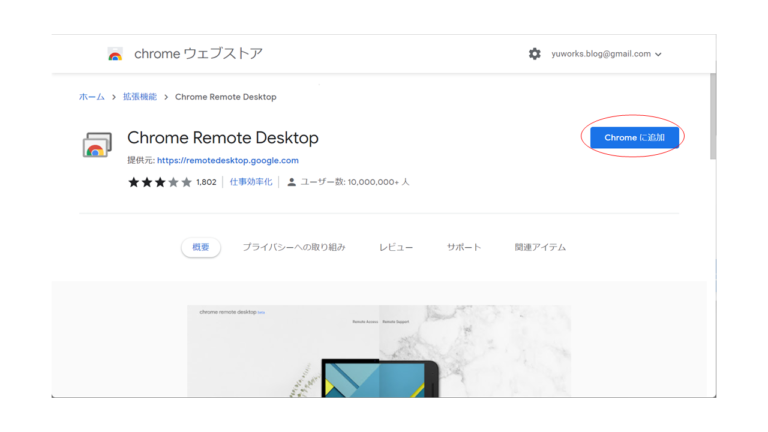Viewport: 768px width, 432px height.
Task: Click the chrome ウェブストア header title
Action: click(x=198, y=54)
